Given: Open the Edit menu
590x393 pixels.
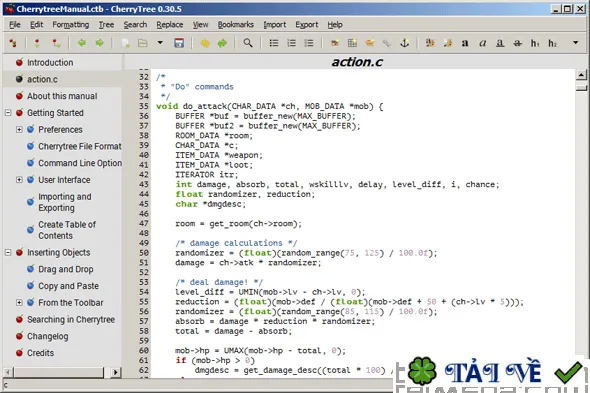Looking at the screenshot, I should click(x=36, y=25).
